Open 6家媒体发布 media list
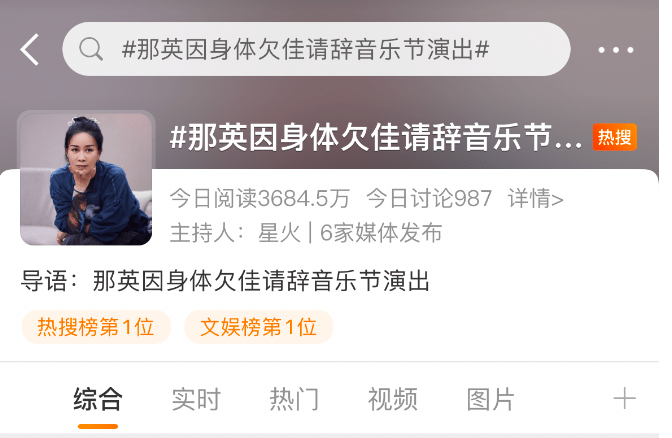This screenshot has height=438, width=672. (381, 233)
